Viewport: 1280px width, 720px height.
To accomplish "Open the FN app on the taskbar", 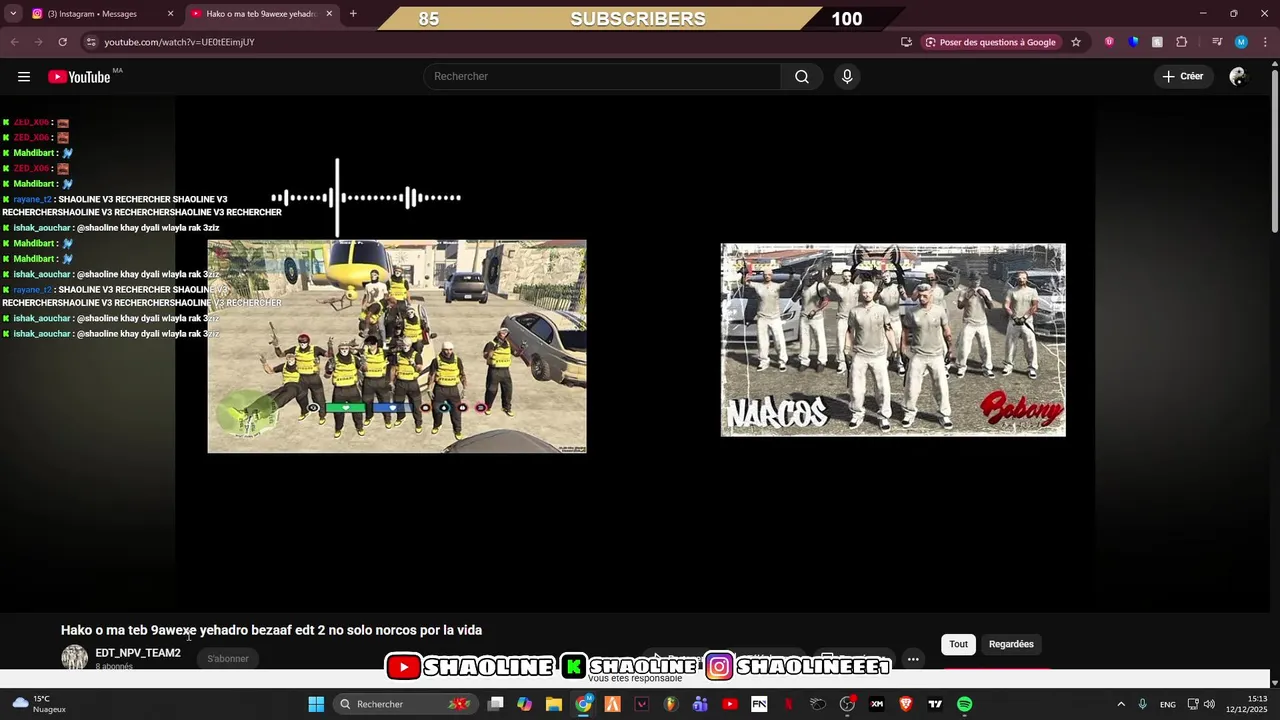I will click(x=759, y=704).
